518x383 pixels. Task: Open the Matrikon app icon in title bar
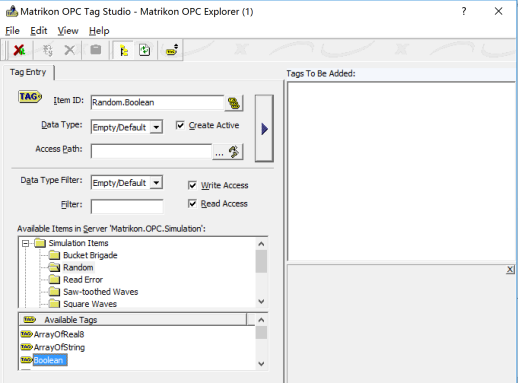point(12,11)
